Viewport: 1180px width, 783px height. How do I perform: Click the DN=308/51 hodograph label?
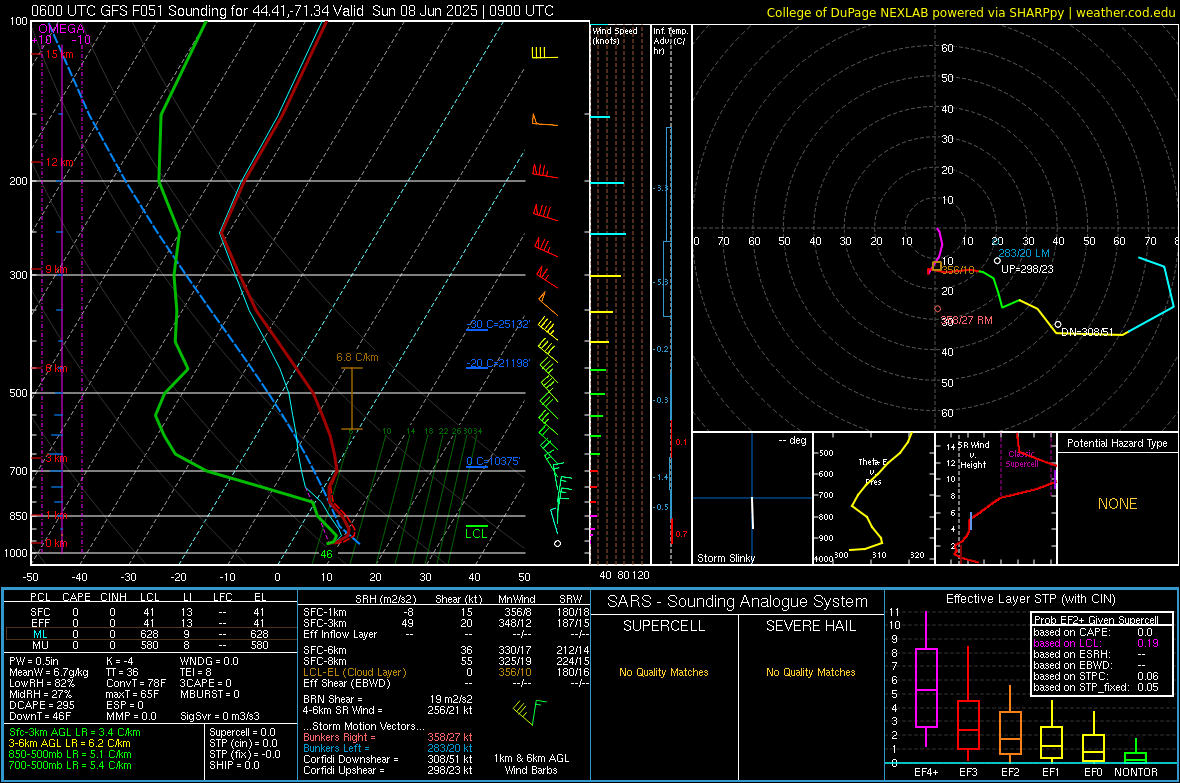tap(1087, 331)
